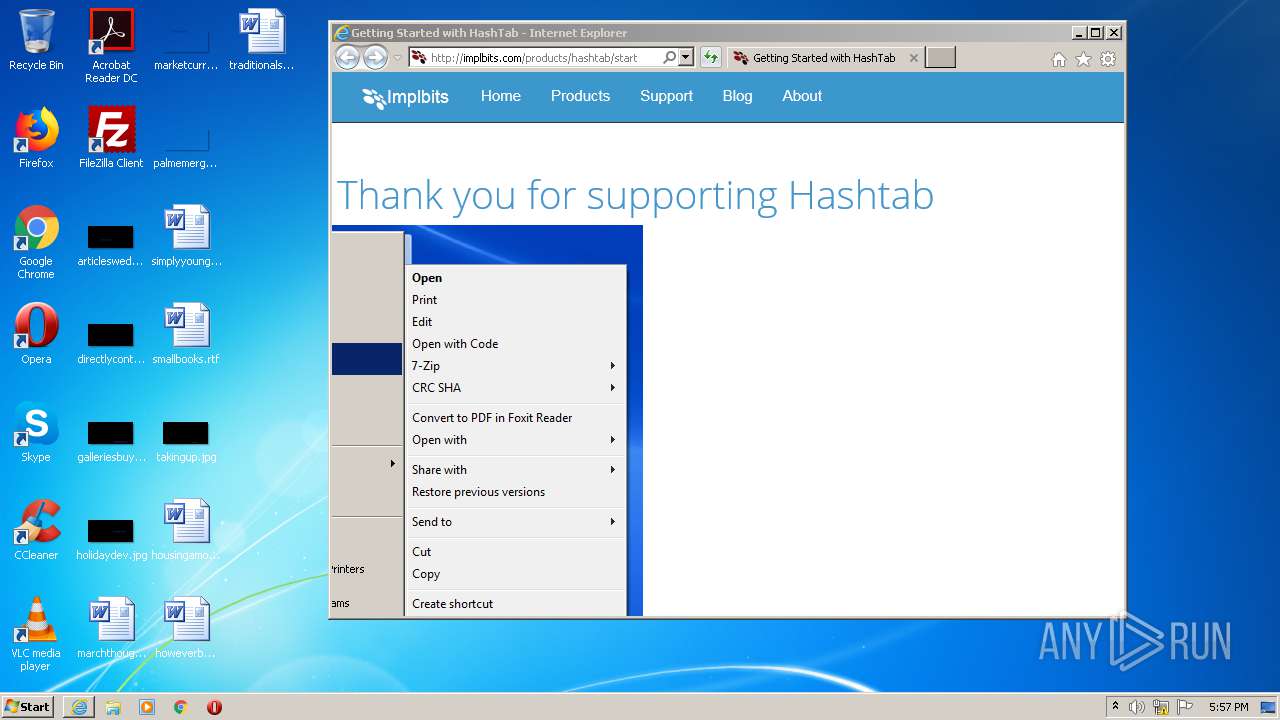Click the clock showing 5:57 PM
The image size is (1280, 720).
[1228, 707]
